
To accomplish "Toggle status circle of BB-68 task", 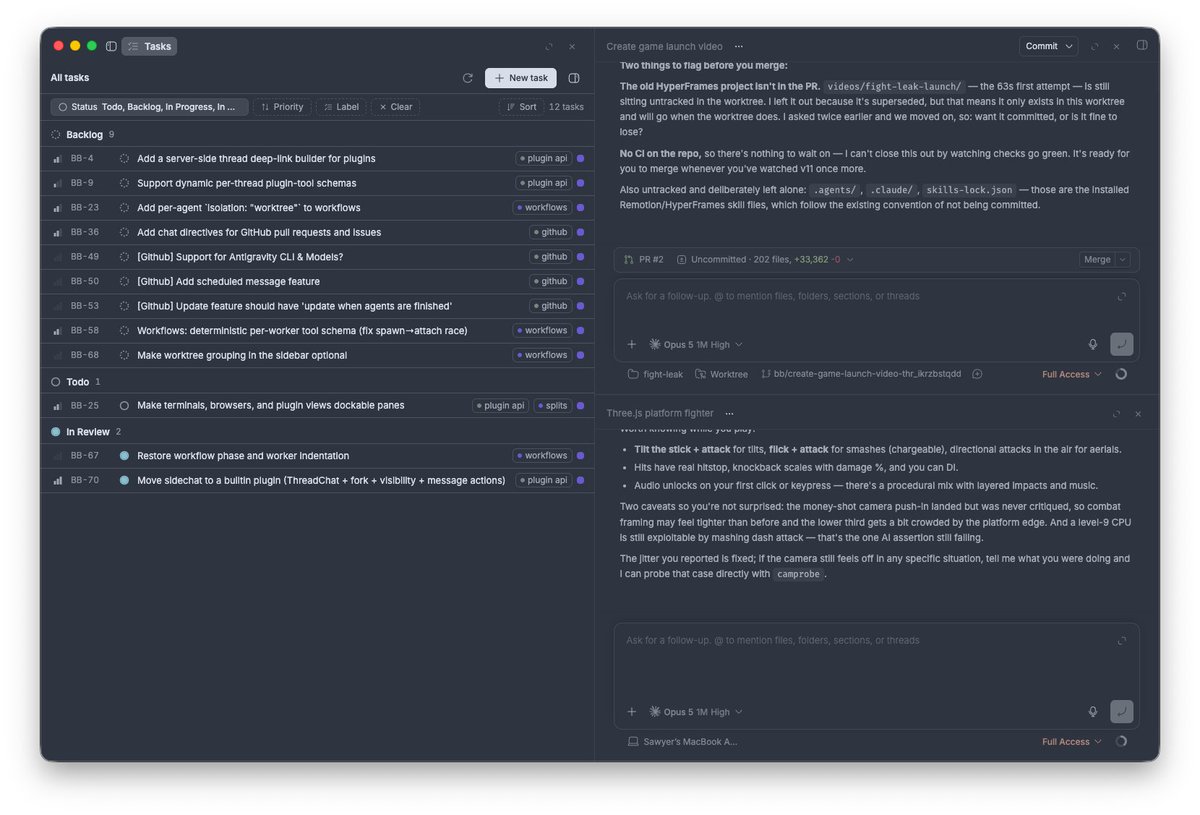I will tap(124, 355).
